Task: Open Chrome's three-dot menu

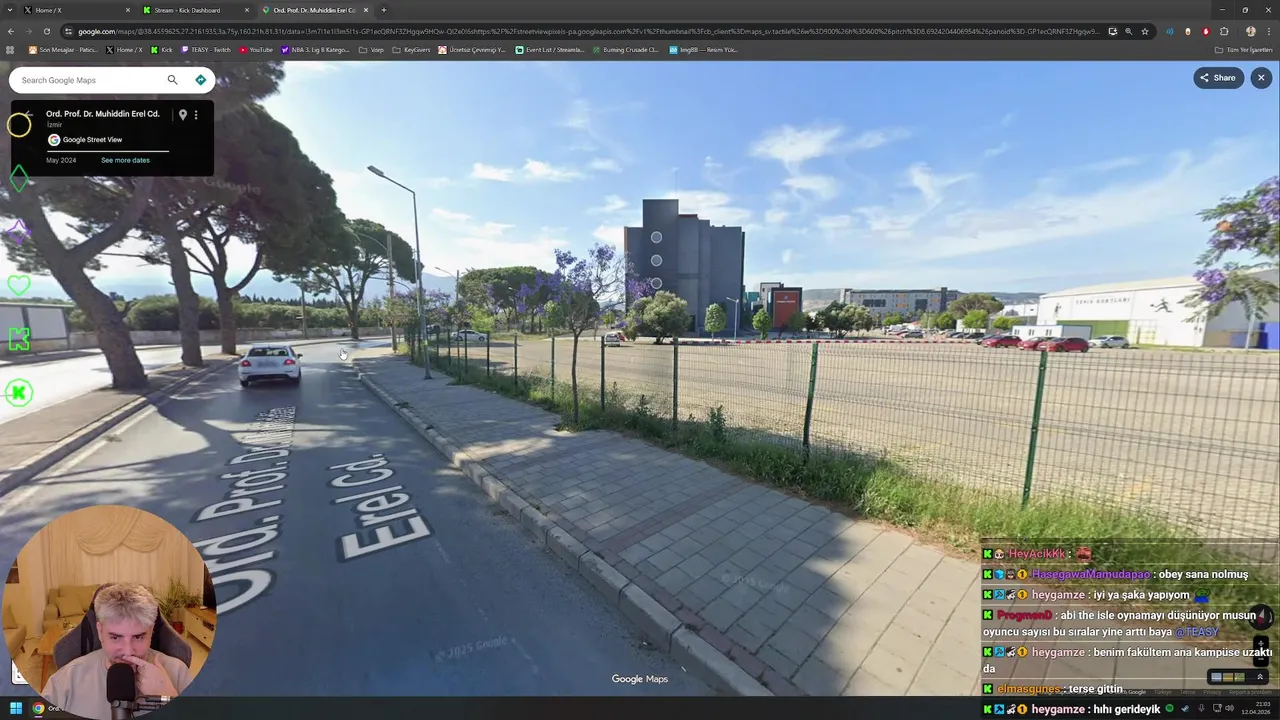Action: (x=1268, y=31)
